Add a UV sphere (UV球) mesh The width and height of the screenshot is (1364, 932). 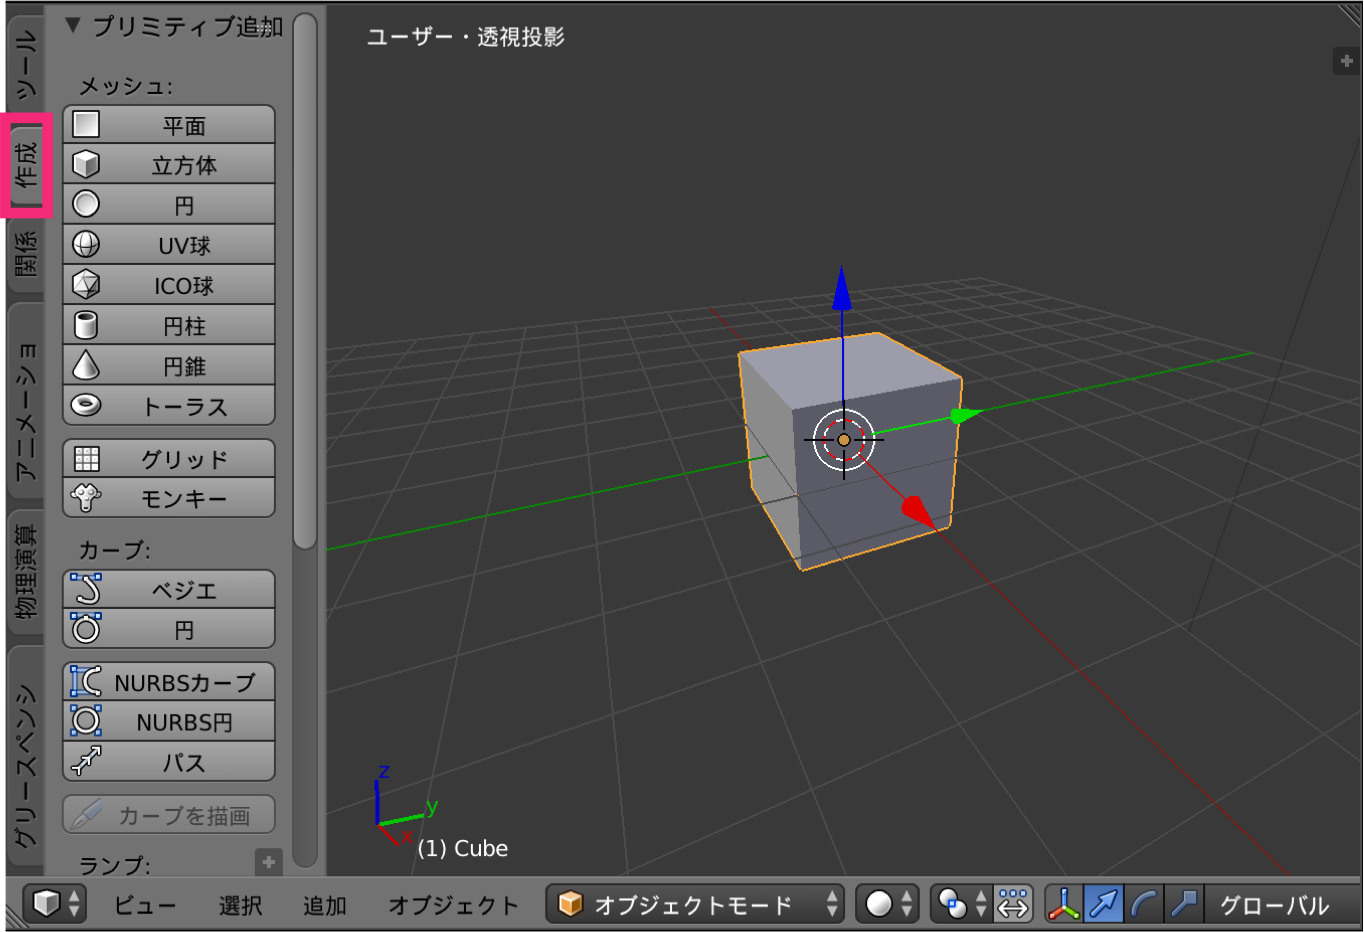tap(169, 245)
